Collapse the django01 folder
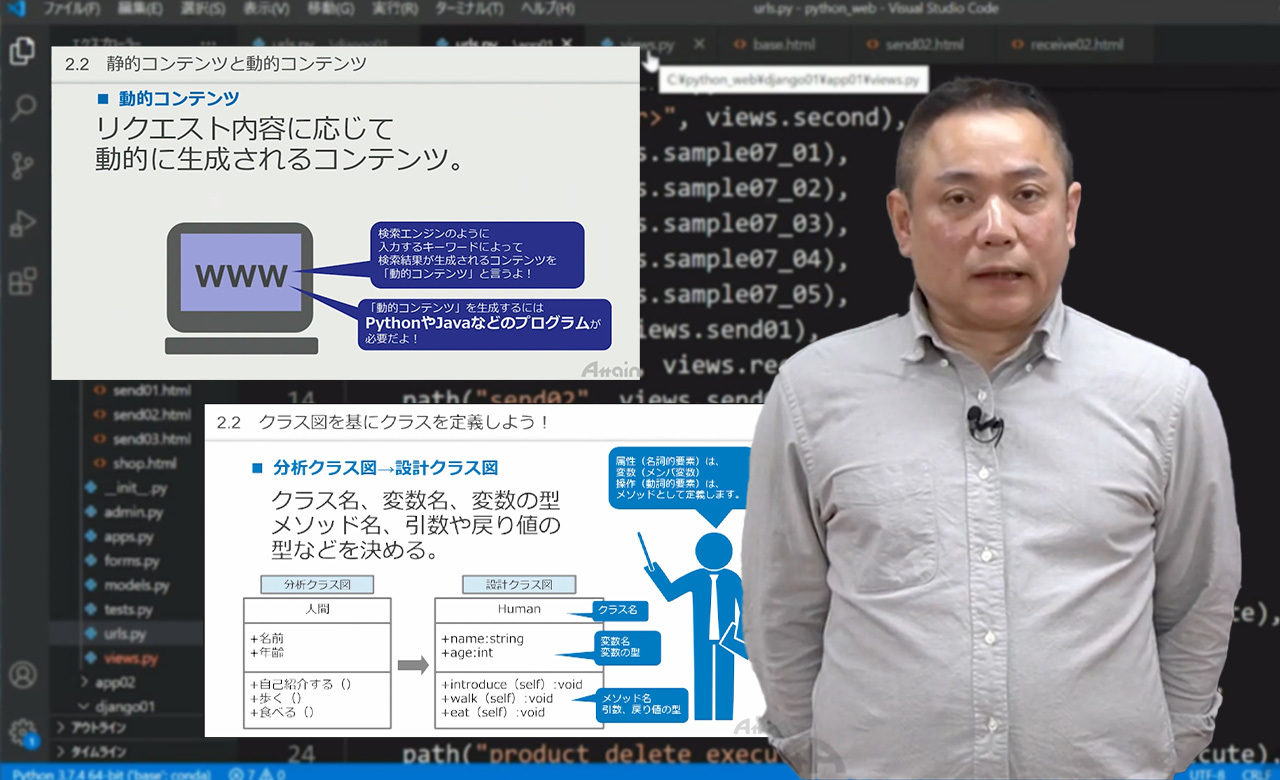Viewport: 1280px width, 780px height. pos(130,706)
